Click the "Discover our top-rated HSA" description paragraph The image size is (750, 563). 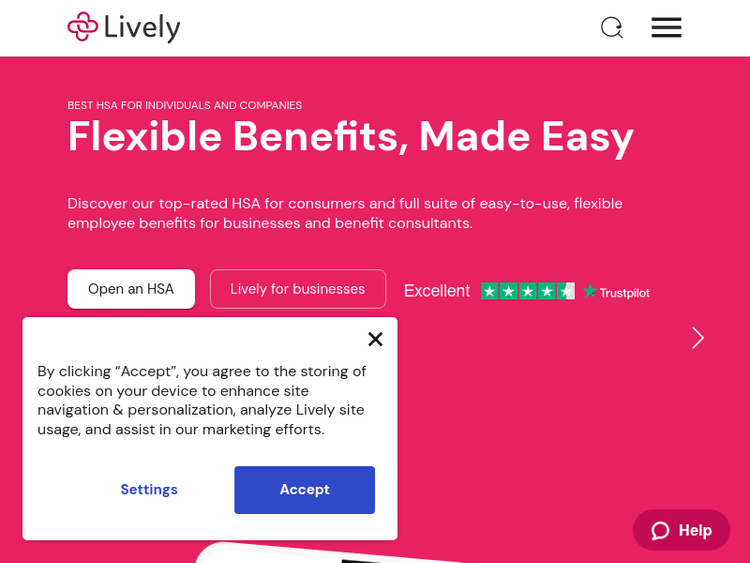pos(345,213)
